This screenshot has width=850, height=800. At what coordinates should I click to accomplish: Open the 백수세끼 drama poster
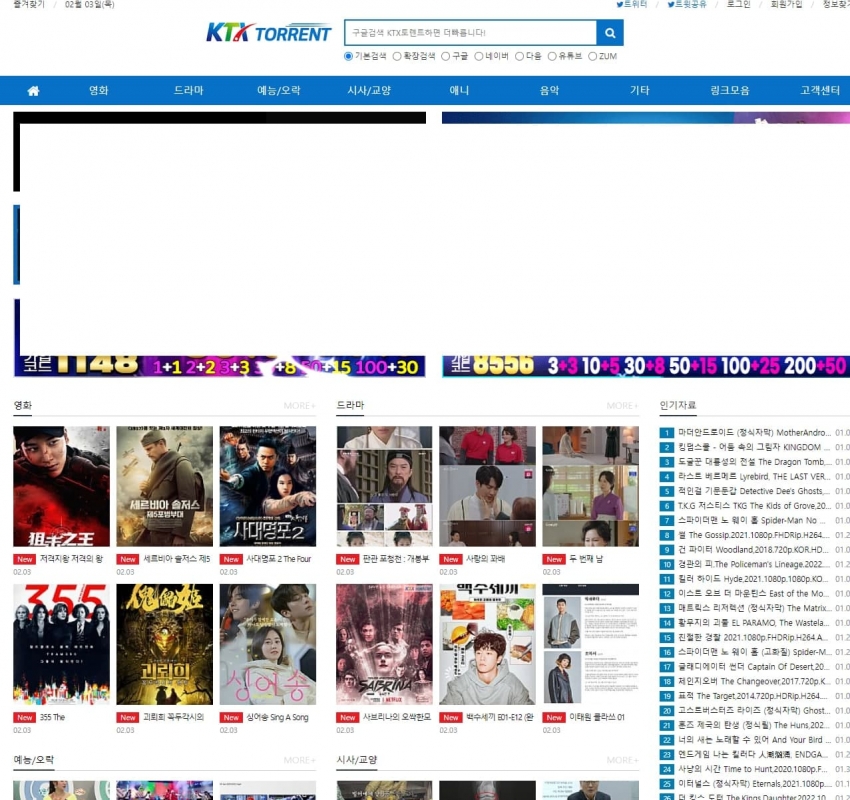(487, 644)
